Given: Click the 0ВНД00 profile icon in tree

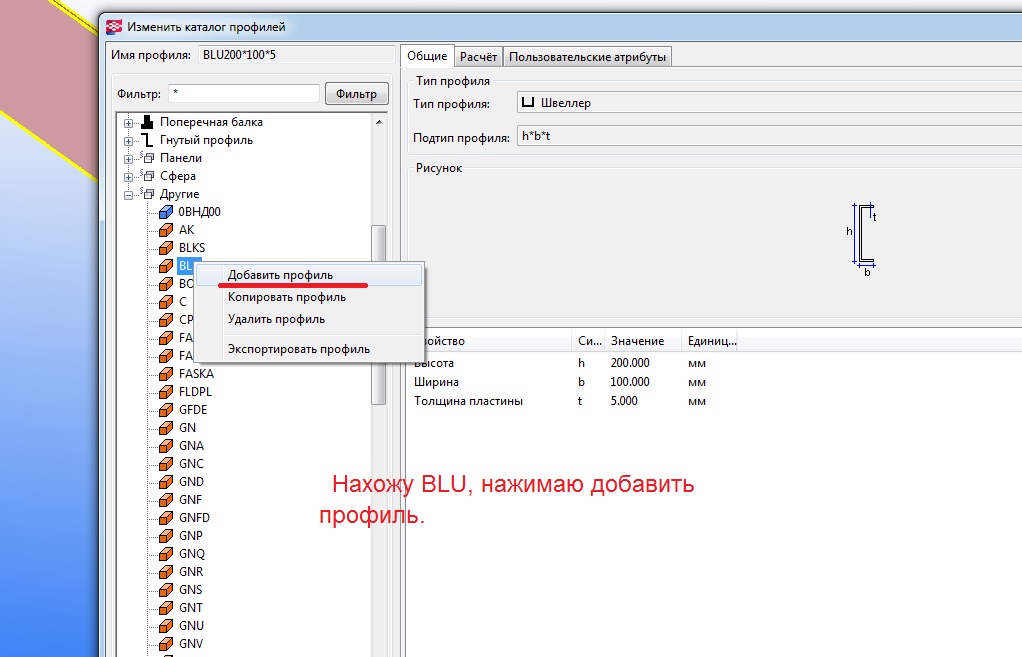Looking at the screenshot, I should [166, 212].
